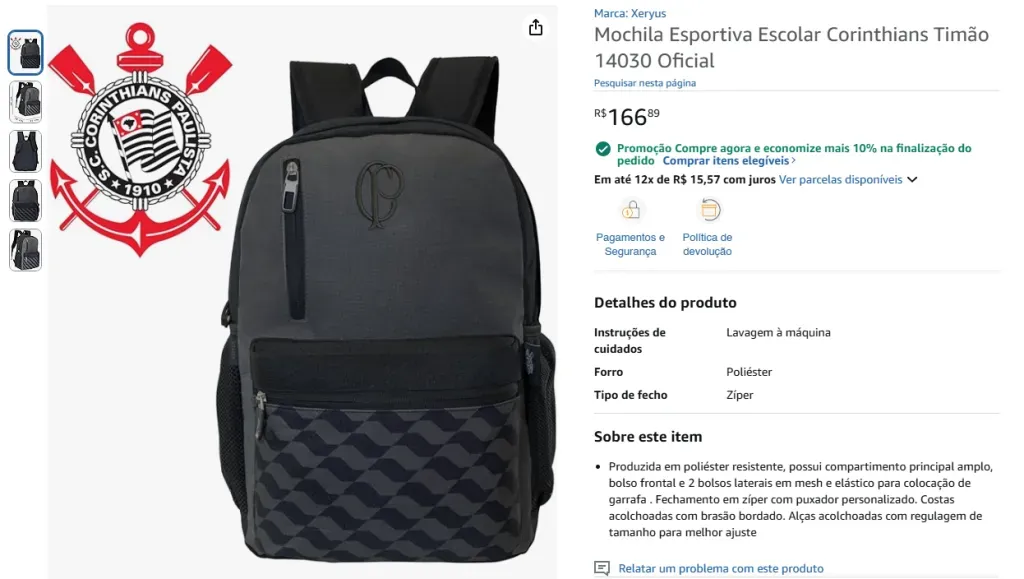Select the second backpack thumbnail

point(25,102)
